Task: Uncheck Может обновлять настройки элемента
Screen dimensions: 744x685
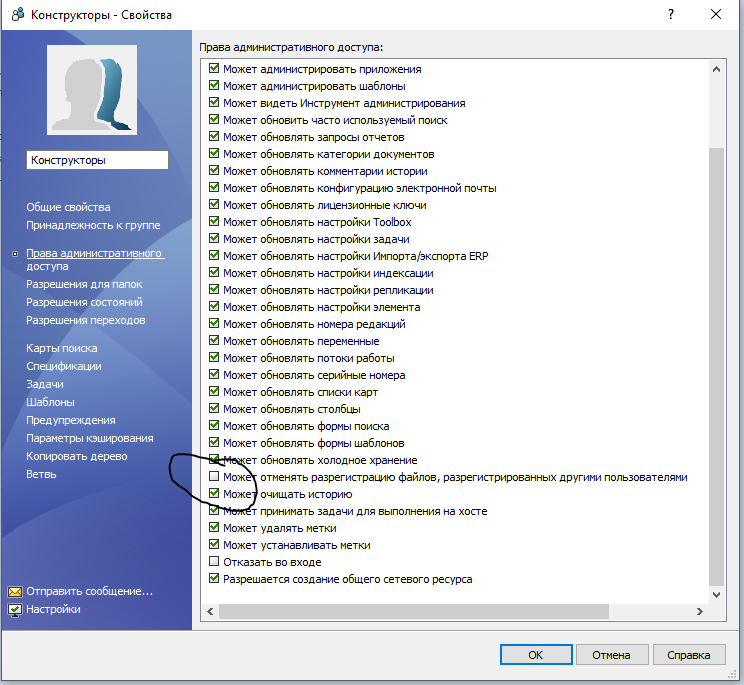Action: (214, 307)
